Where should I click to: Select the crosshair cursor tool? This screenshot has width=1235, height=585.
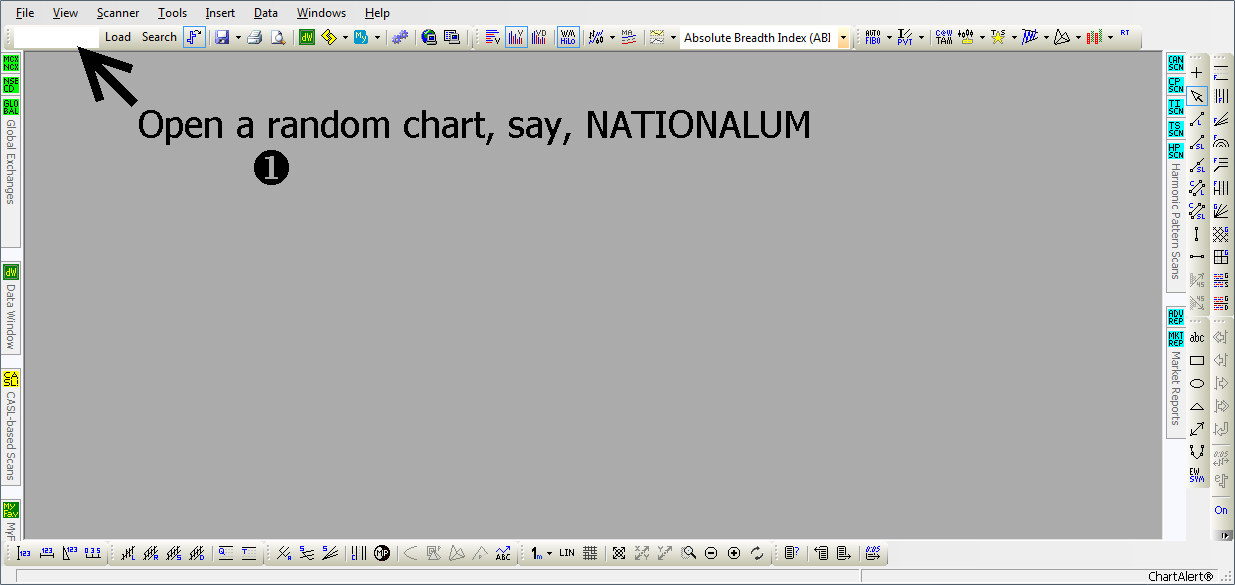pyautogui.click(x=1197, y=73)
